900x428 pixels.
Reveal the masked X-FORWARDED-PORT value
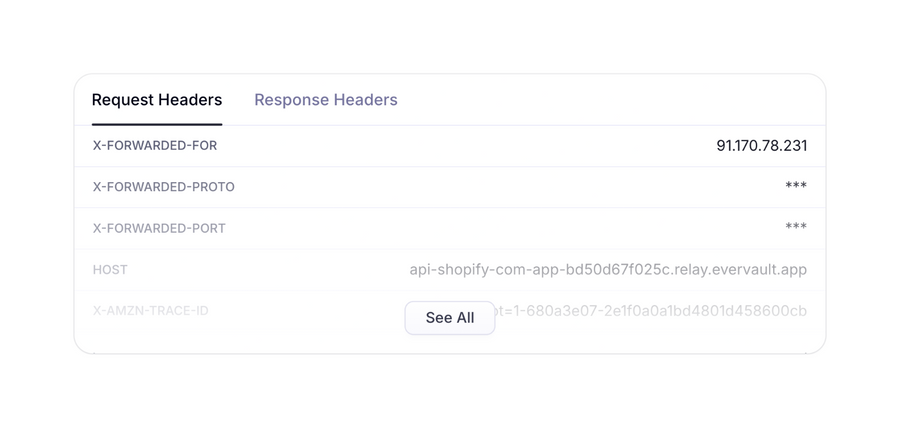coord(796,227)
